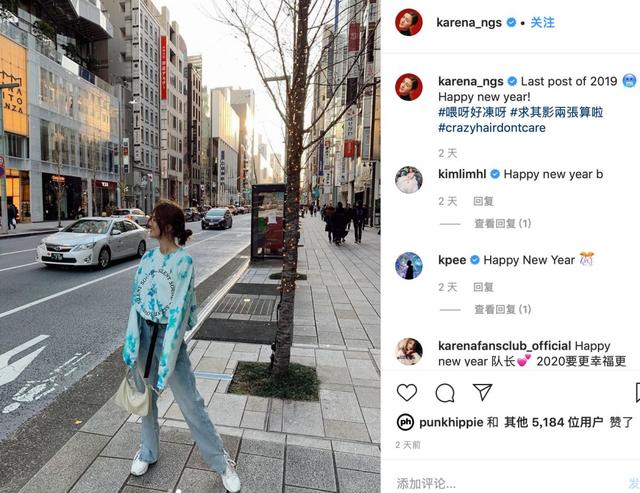The height and width of the screenshot is (493, 640).
Task: Reply to kpee's comment via 回复
Action: click(483, 287)
